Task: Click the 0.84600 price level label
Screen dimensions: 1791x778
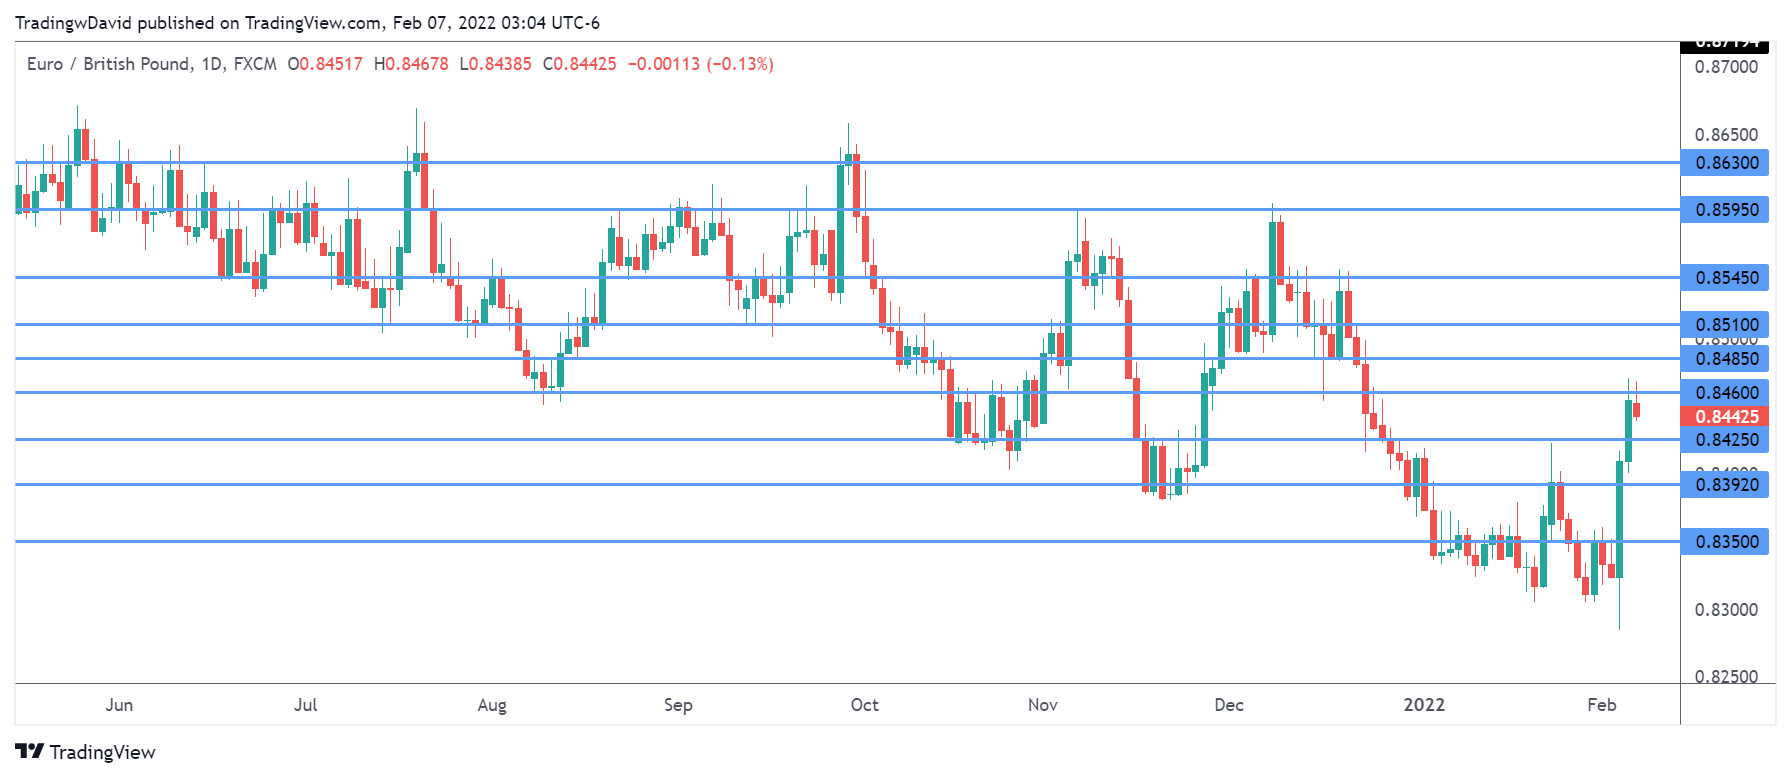Action: (1725, 392)
